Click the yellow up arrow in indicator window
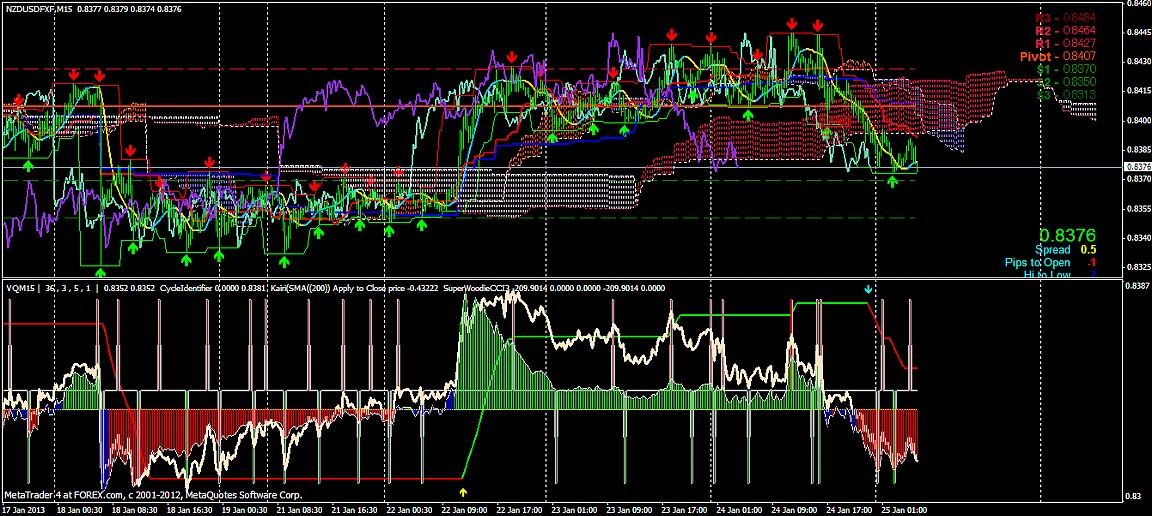This screenshot has height=516, width=1152. pyautogui.click(x=462, y=492)
